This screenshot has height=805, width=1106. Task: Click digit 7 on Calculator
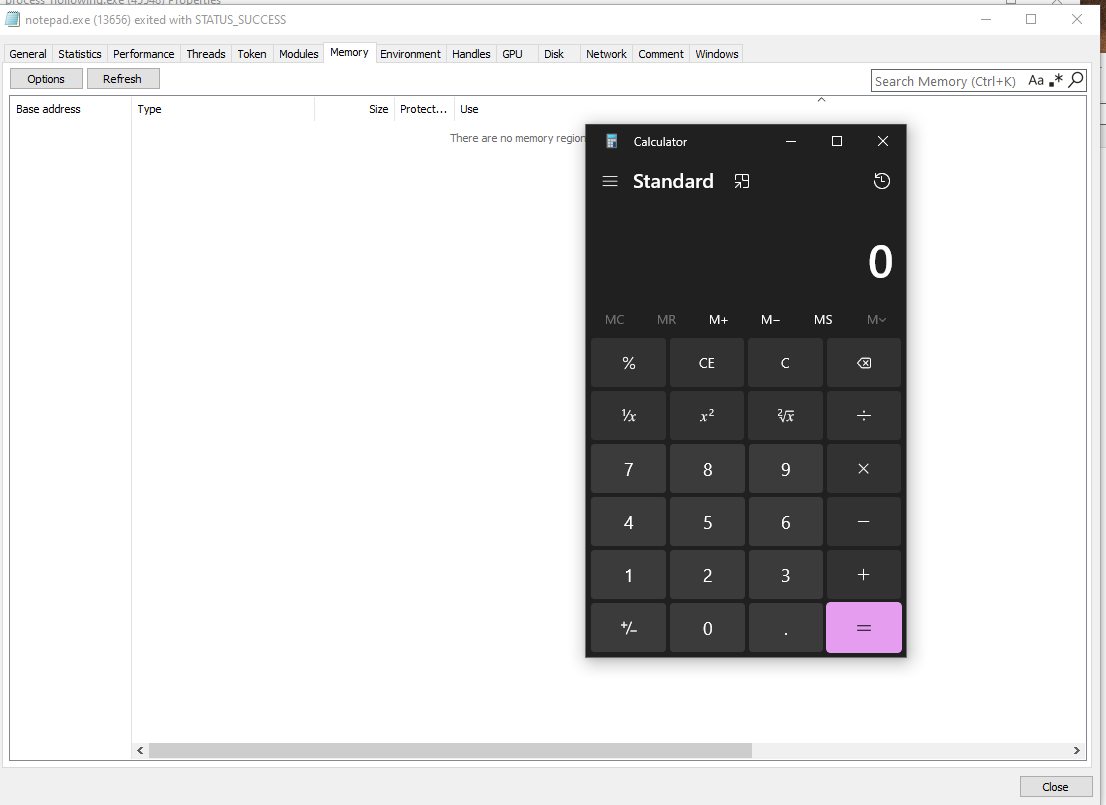tap(628, 468)
